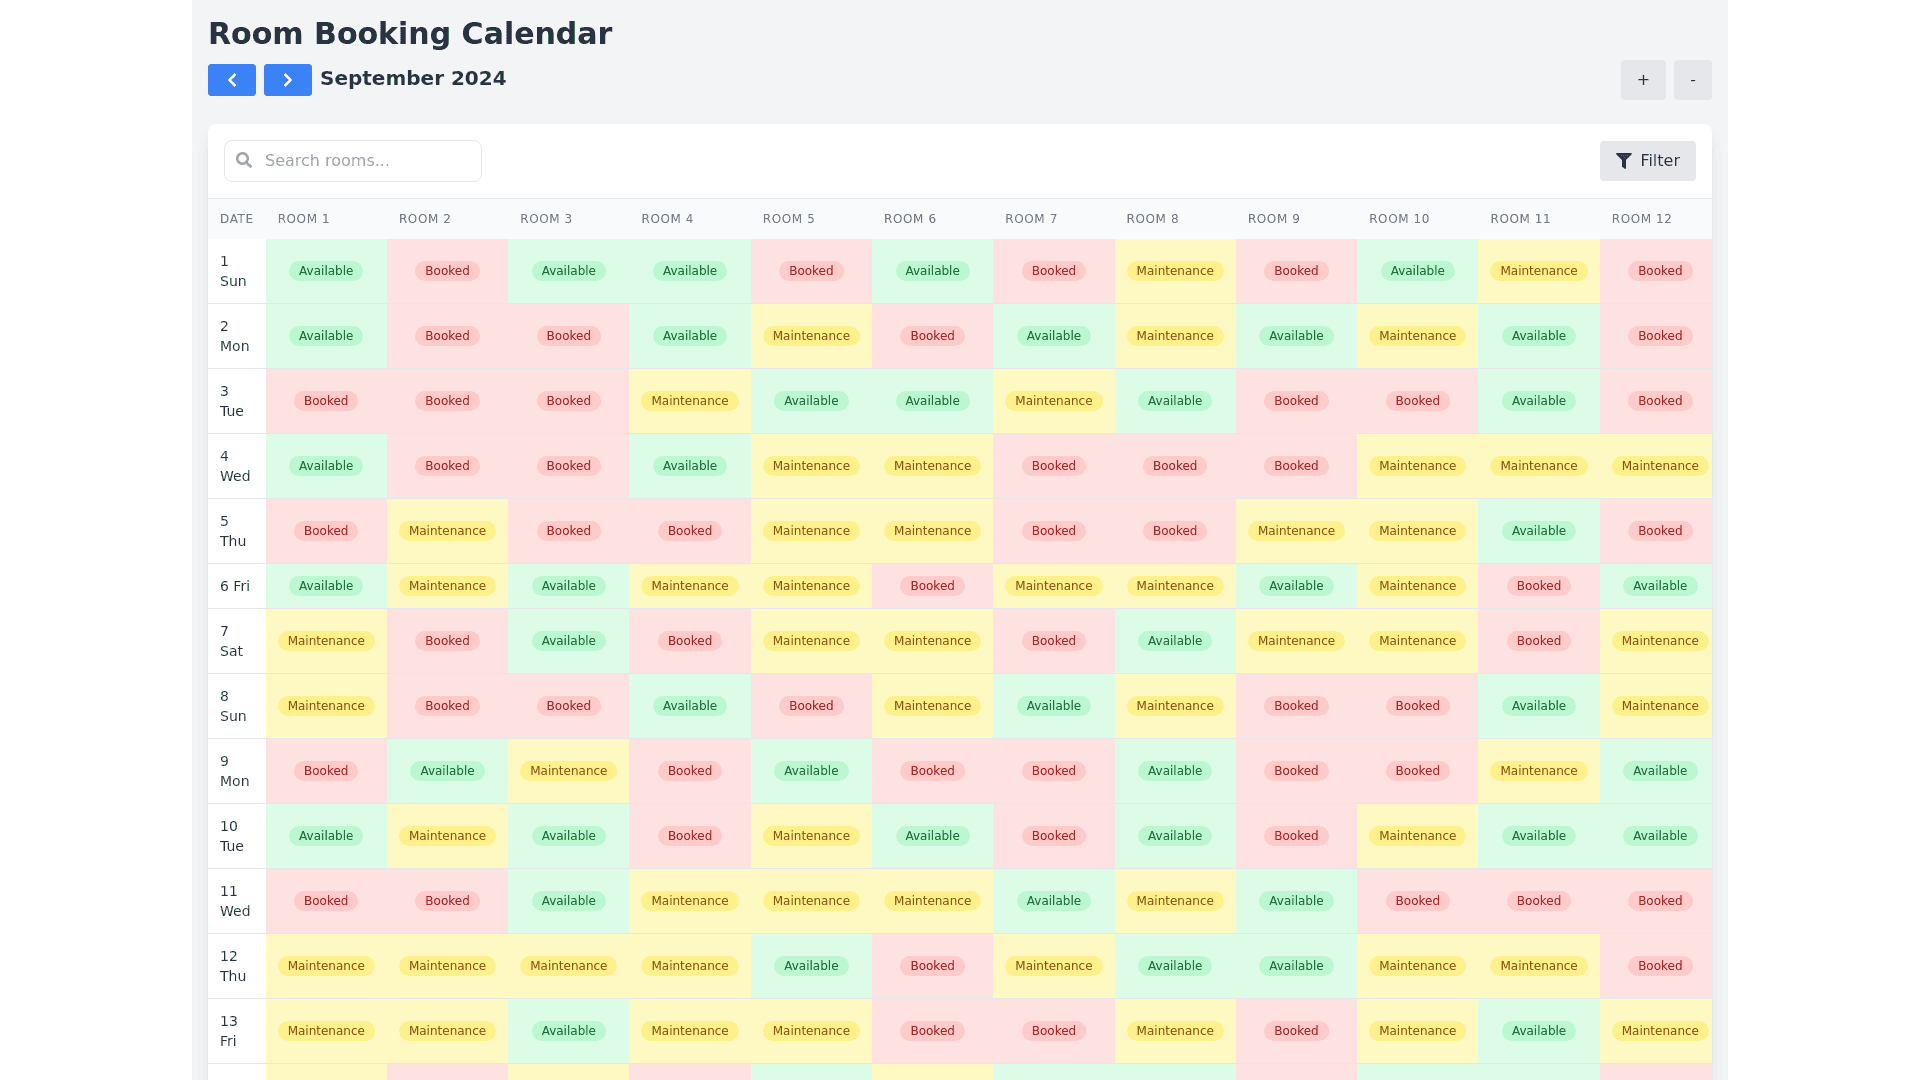Open Room 2 Booked slot on Sept 3

[447, 401]
